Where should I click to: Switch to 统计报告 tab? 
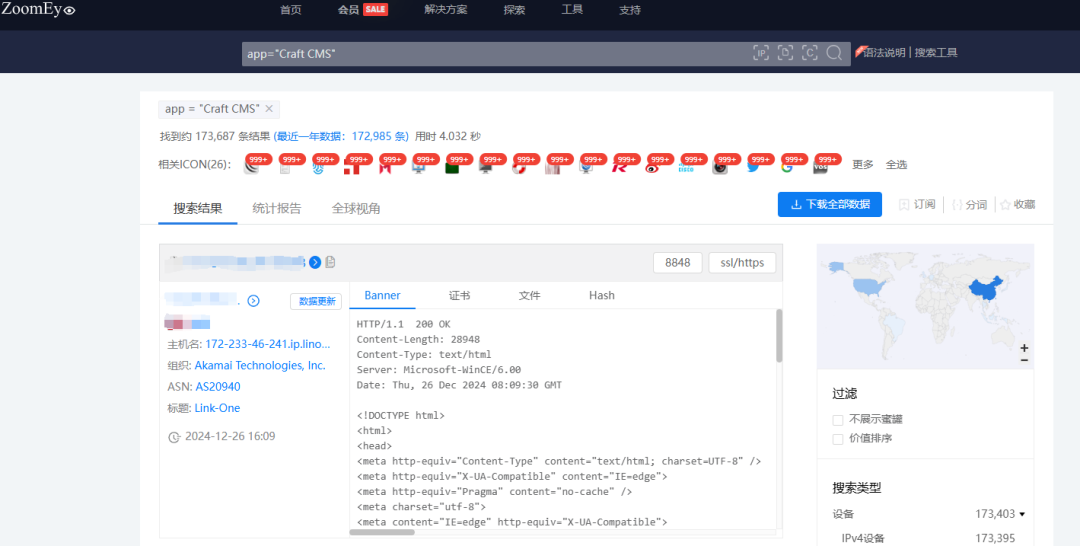tap(276, 208)
